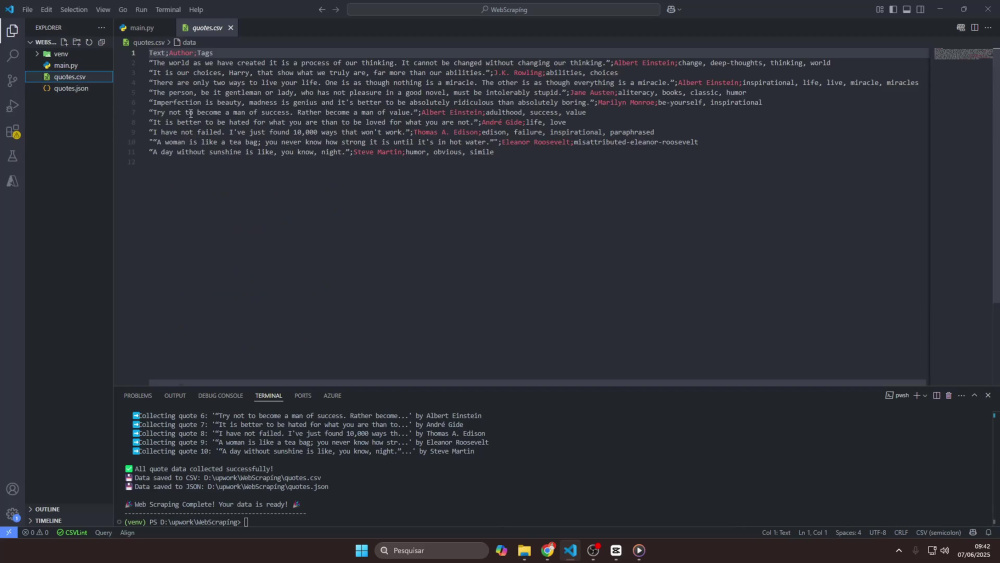Open the File menu

(x=27, y=10)
